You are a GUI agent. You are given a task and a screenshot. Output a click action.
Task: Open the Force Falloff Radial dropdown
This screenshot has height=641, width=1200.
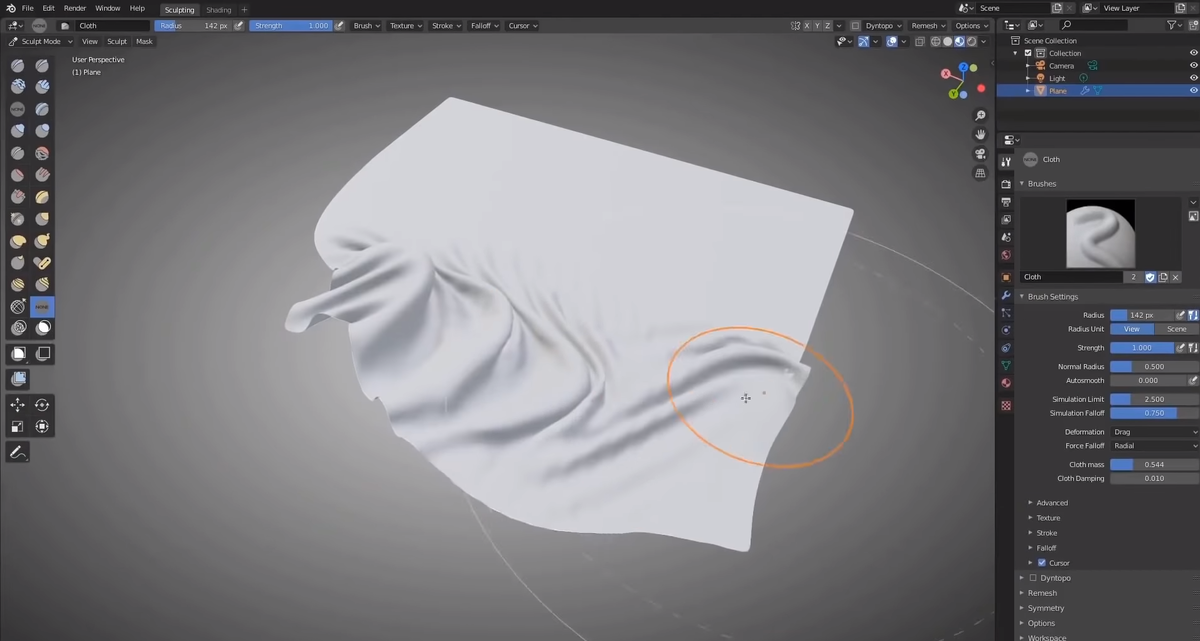tap(1154, 446)
